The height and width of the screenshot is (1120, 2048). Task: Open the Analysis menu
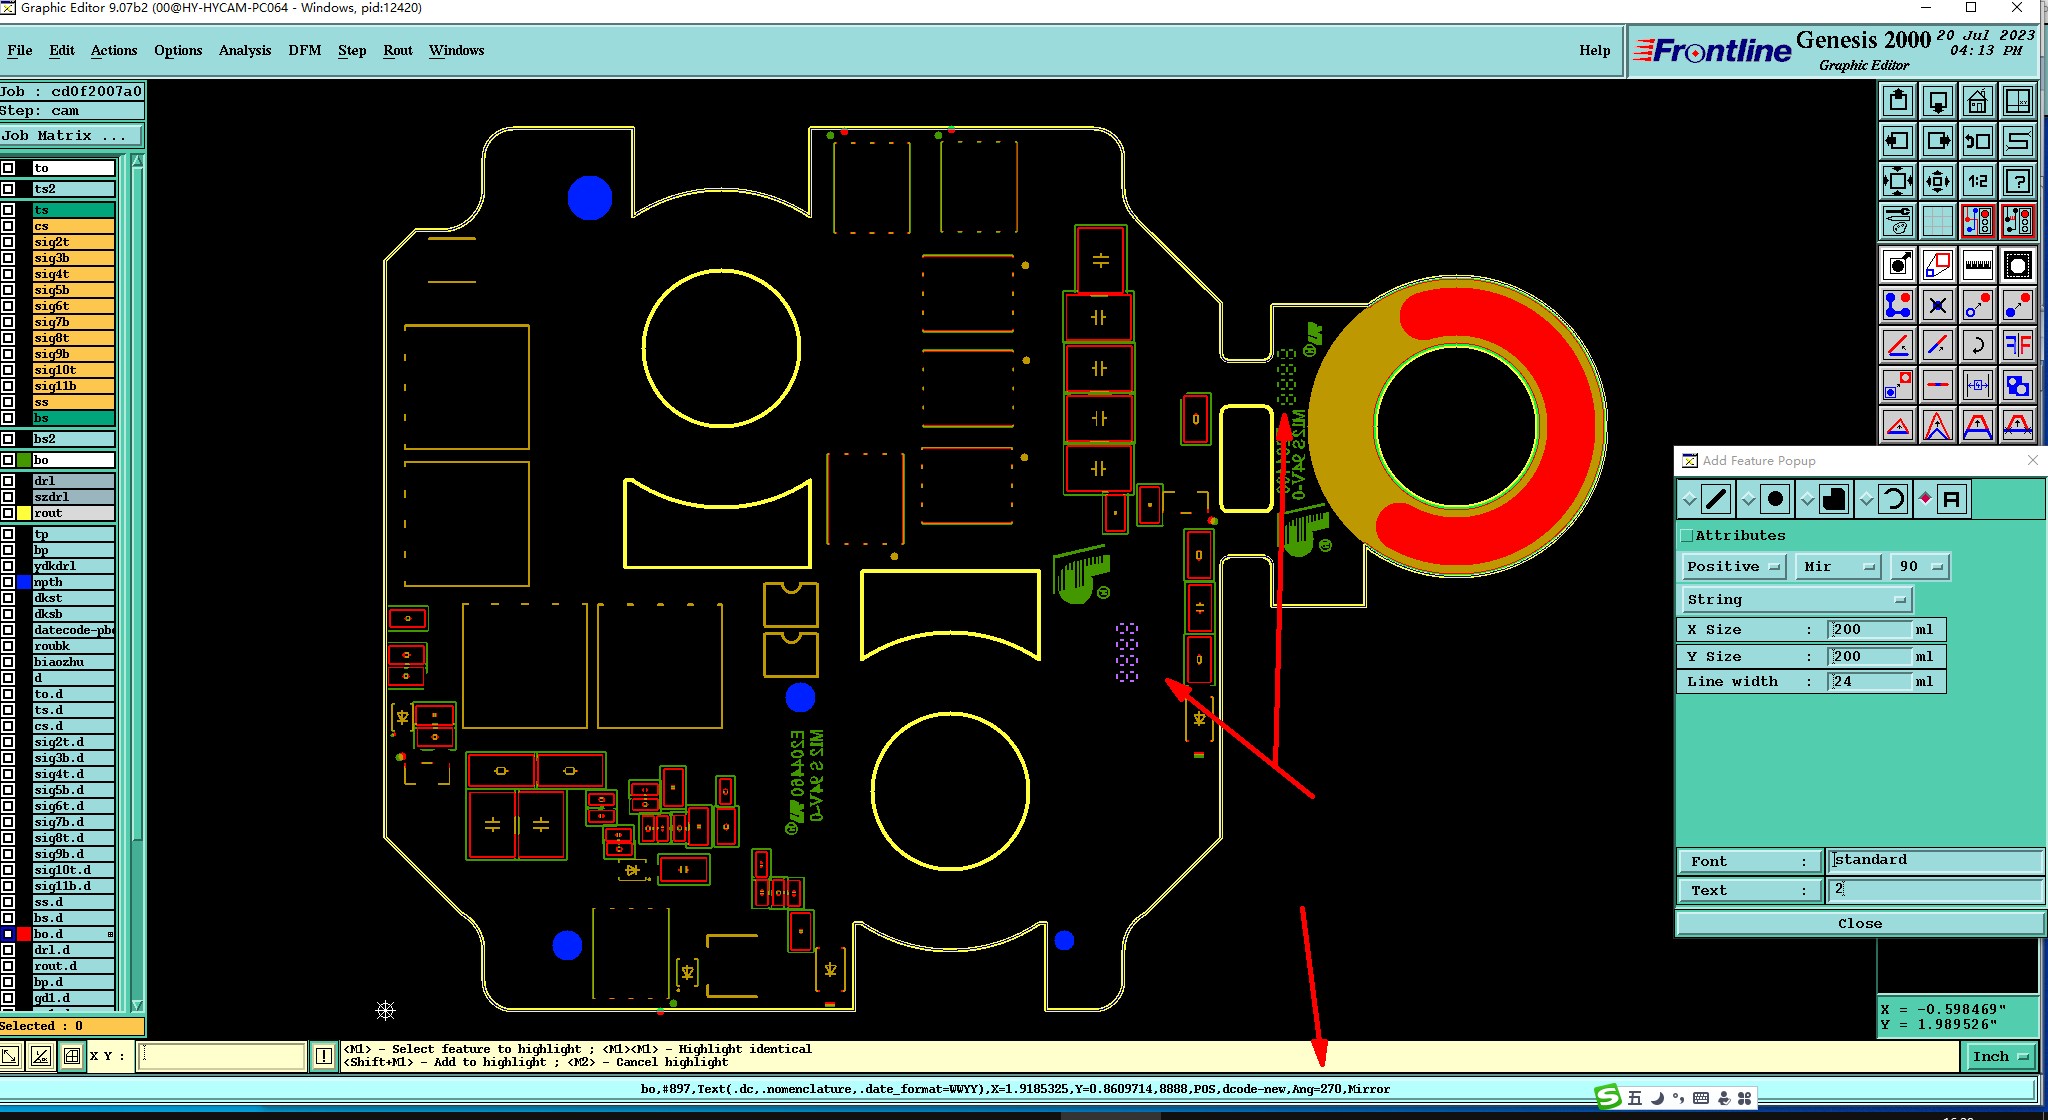coord(244,50)
